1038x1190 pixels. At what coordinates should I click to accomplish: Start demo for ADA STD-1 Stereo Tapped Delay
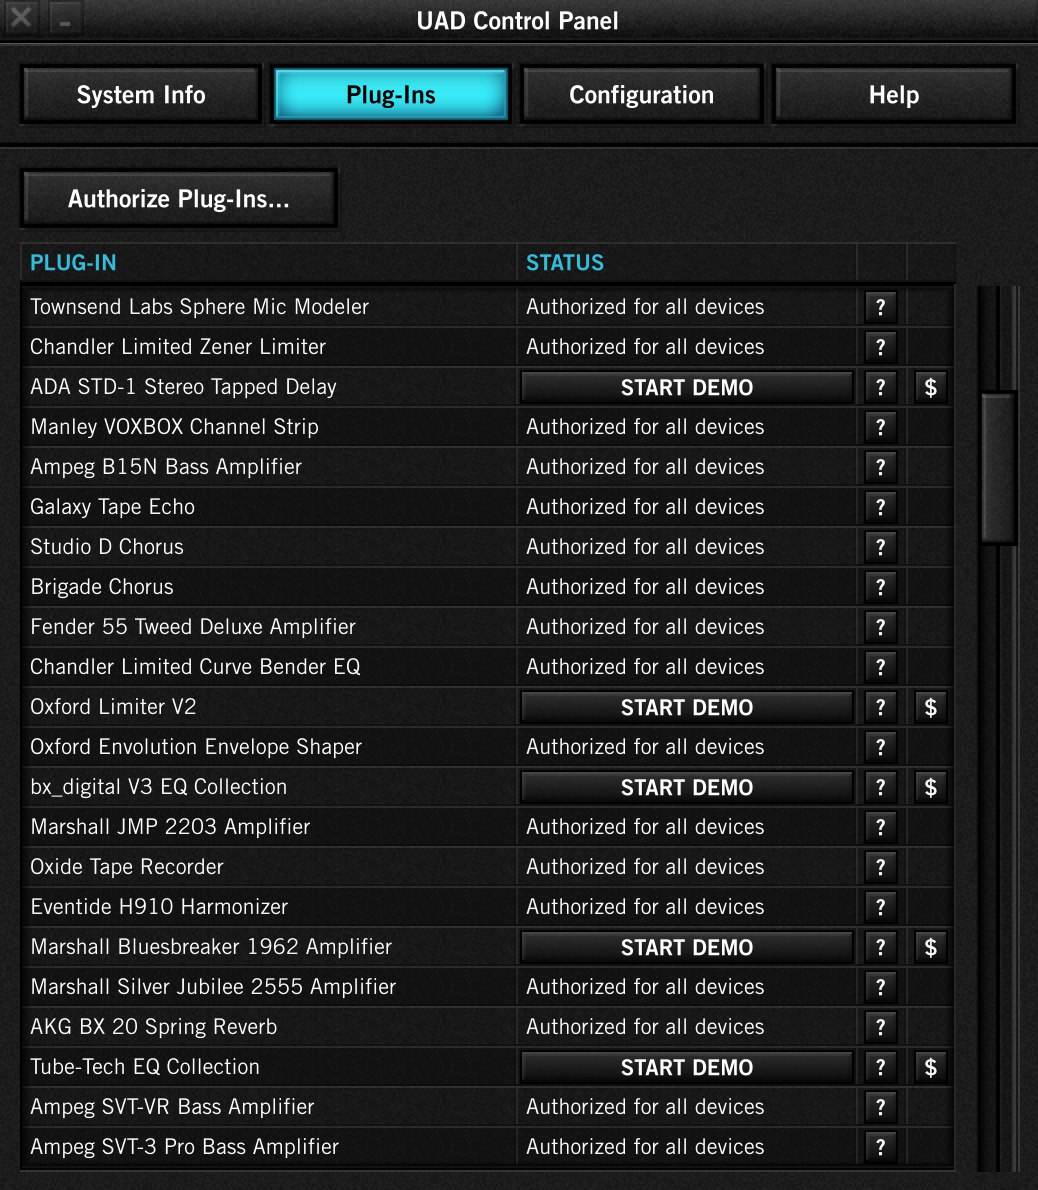[x=687, y=388]
